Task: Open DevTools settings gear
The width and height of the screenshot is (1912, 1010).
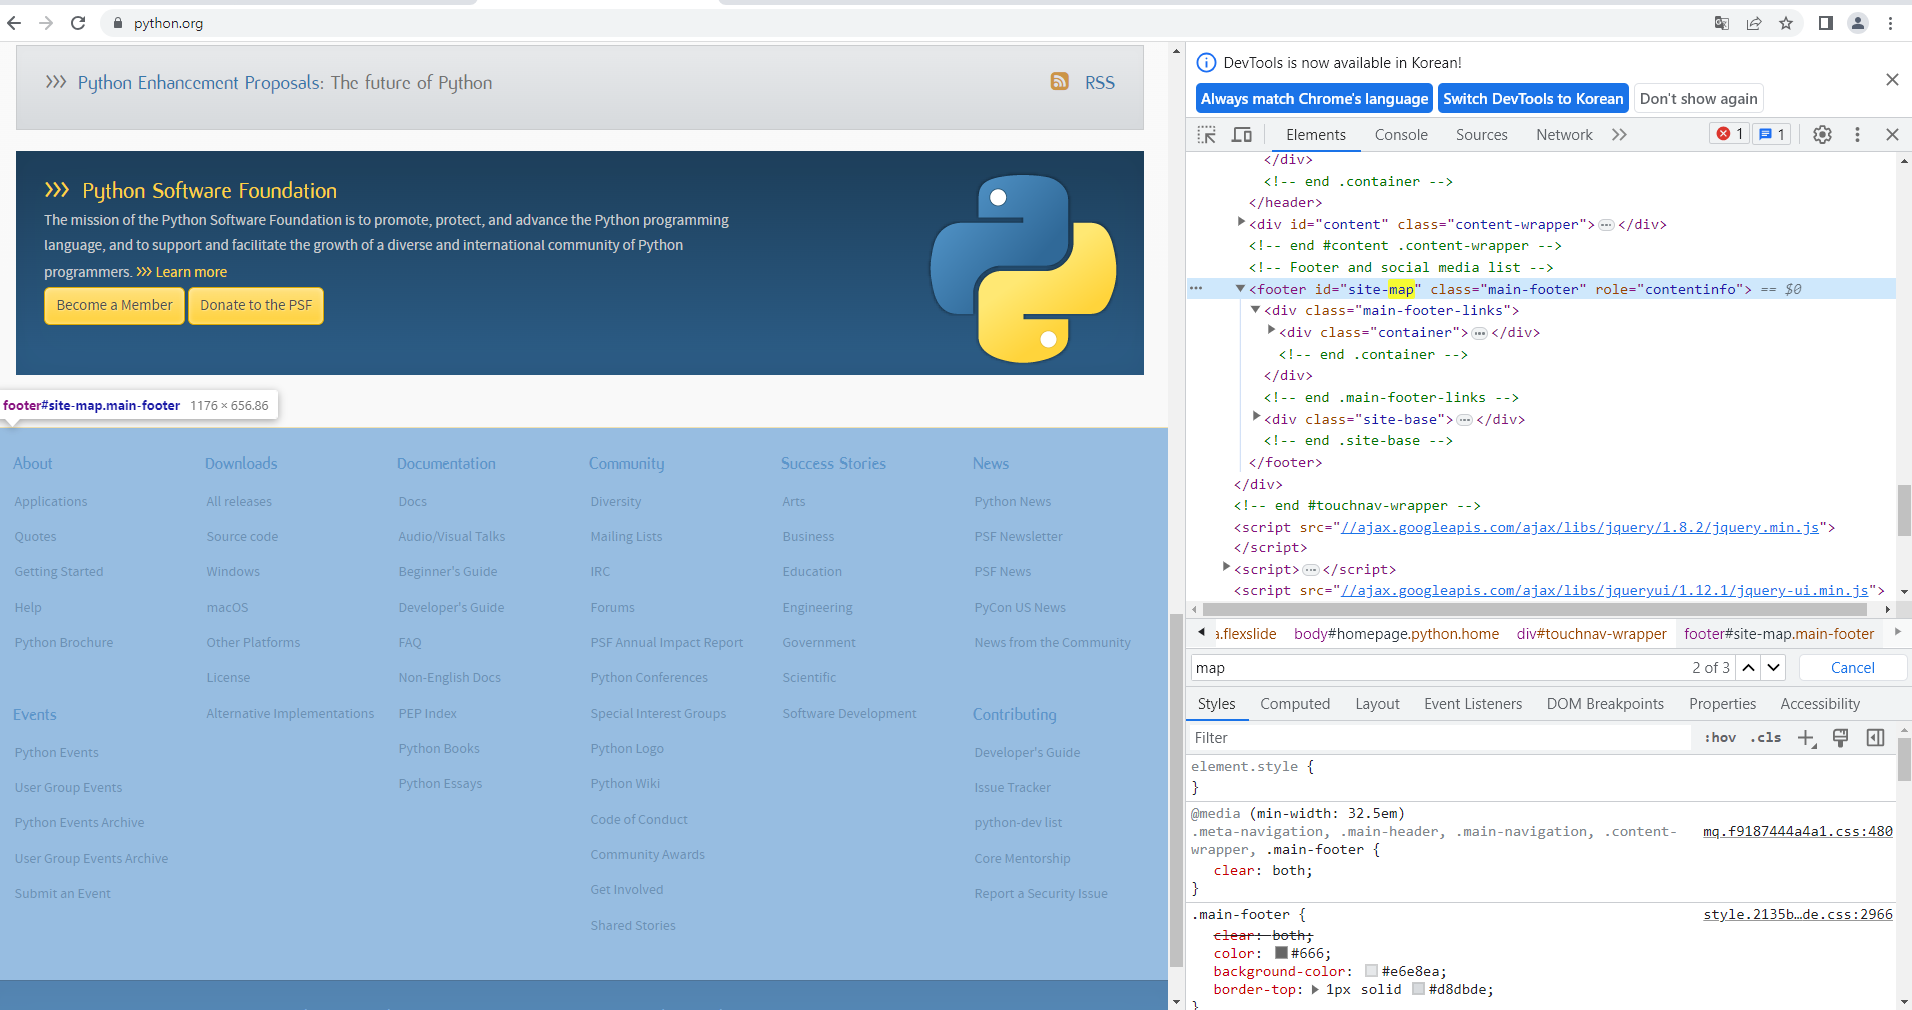Action: point(1823,134)
